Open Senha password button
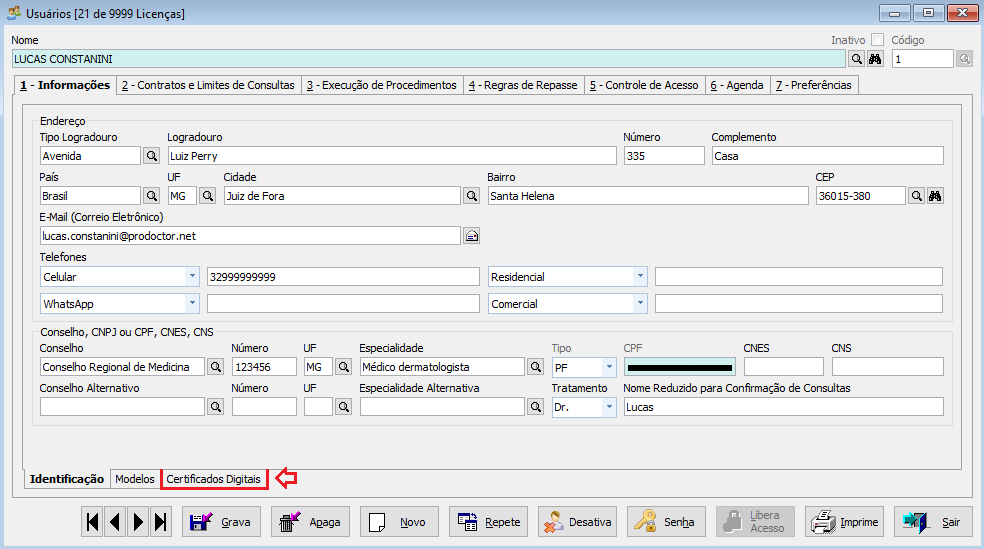This screenshot has width=984, height=549. click(666, 521)
